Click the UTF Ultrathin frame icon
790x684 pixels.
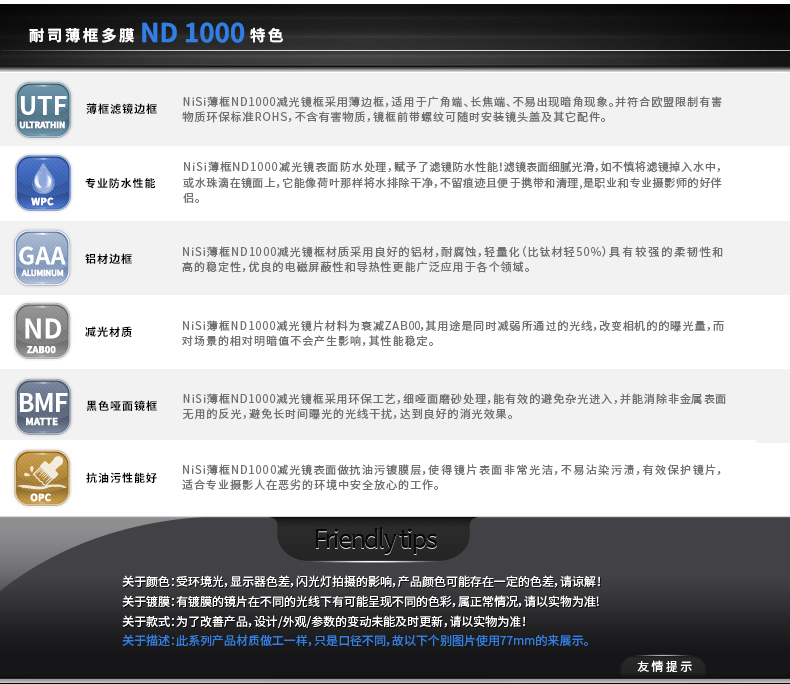click(43, 110)
